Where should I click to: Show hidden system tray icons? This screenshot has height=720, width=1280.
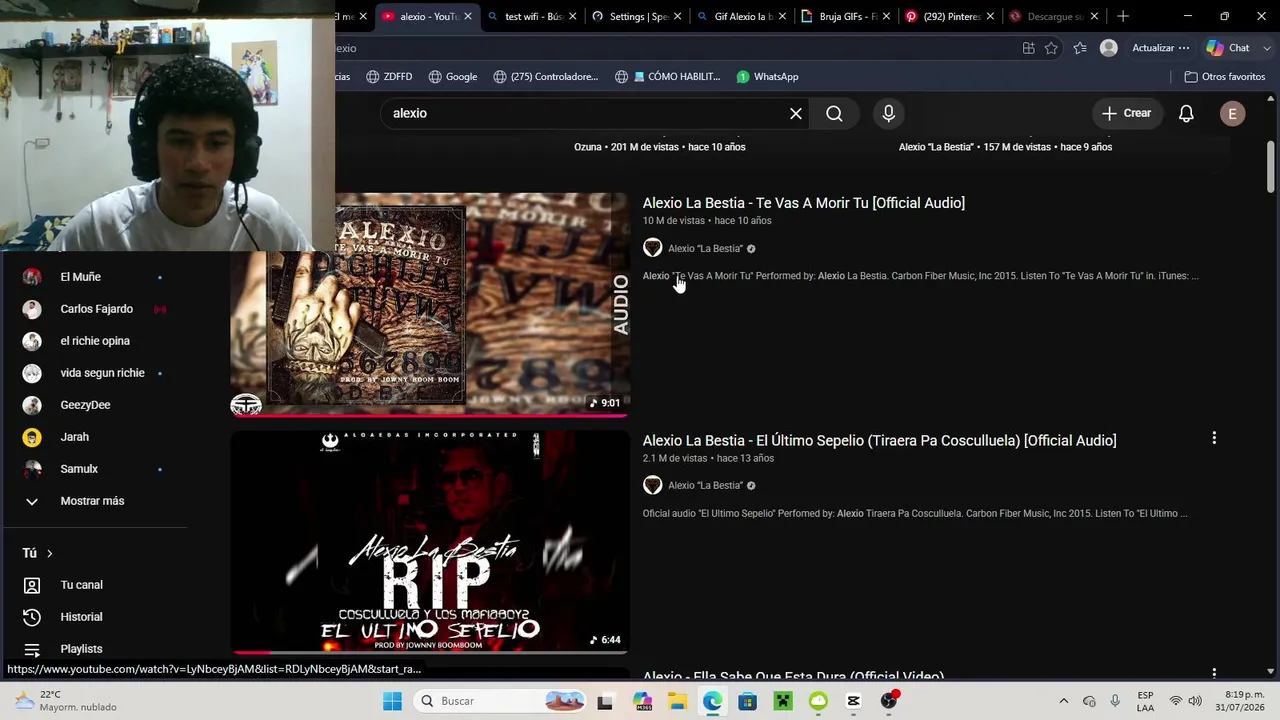point(1063,701)
